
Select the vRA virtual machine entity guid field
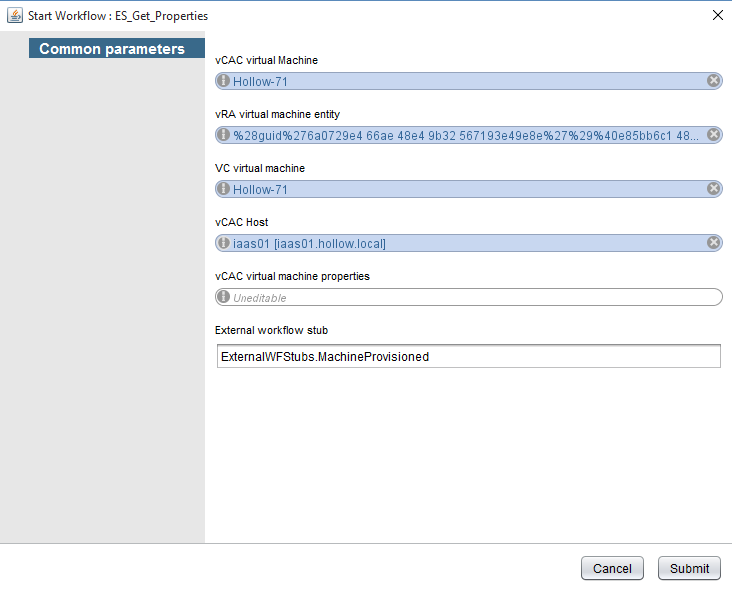click(460, 135)
